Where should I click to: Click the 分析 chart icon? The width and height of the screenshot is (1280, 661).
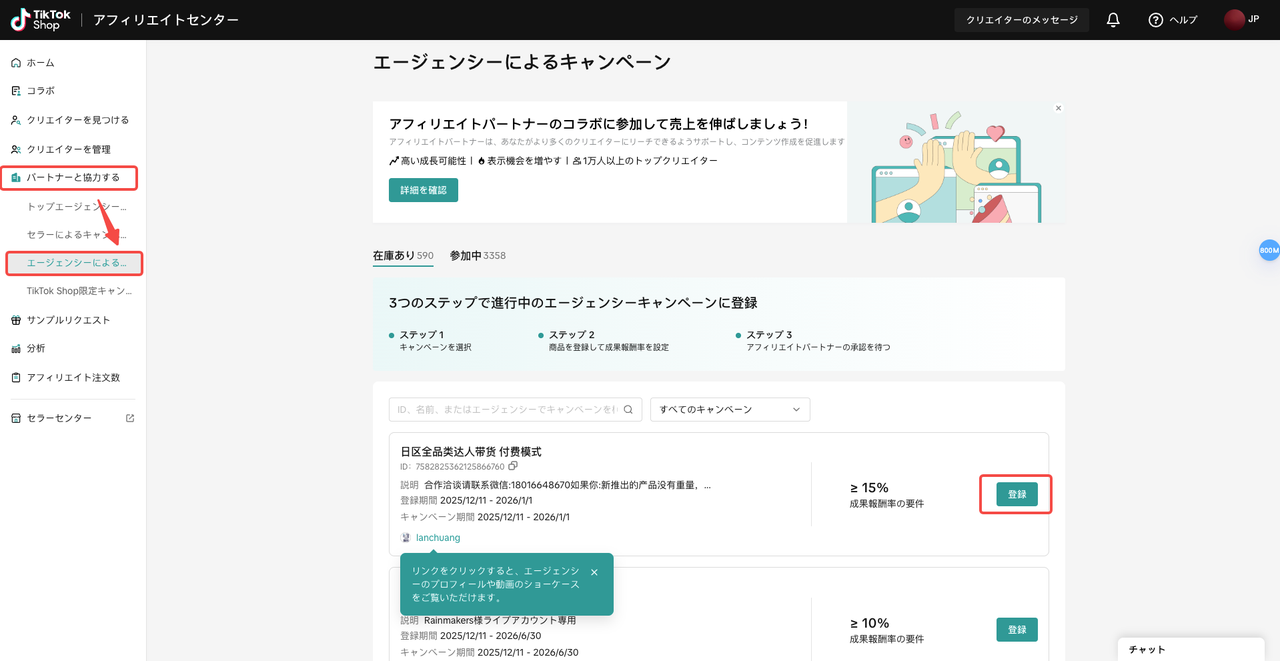click(x=16, y=349)
